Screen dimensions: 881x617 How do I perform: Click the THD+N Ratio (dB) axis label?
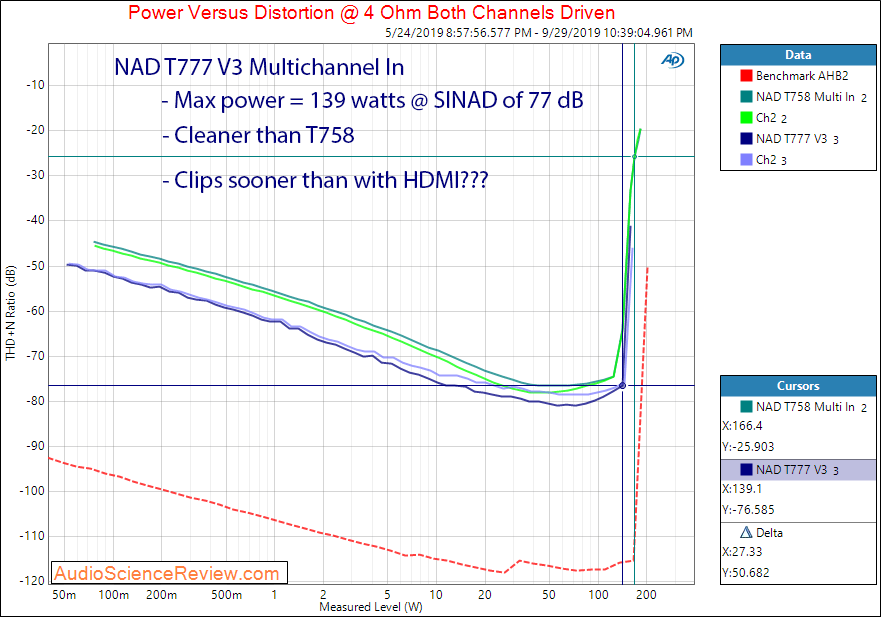11,313
